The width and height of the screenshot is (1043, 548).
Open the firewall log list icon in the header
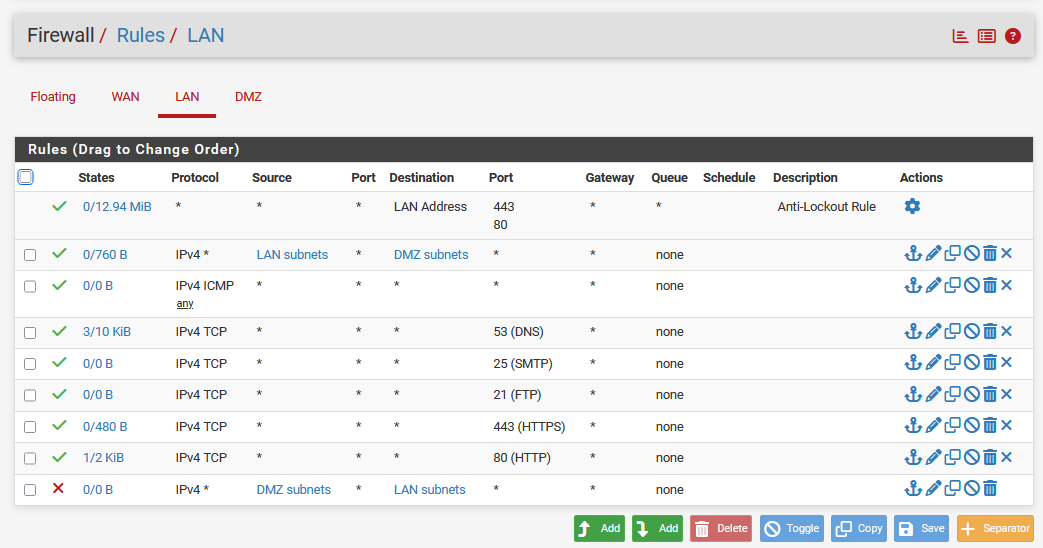click(986, 36)
